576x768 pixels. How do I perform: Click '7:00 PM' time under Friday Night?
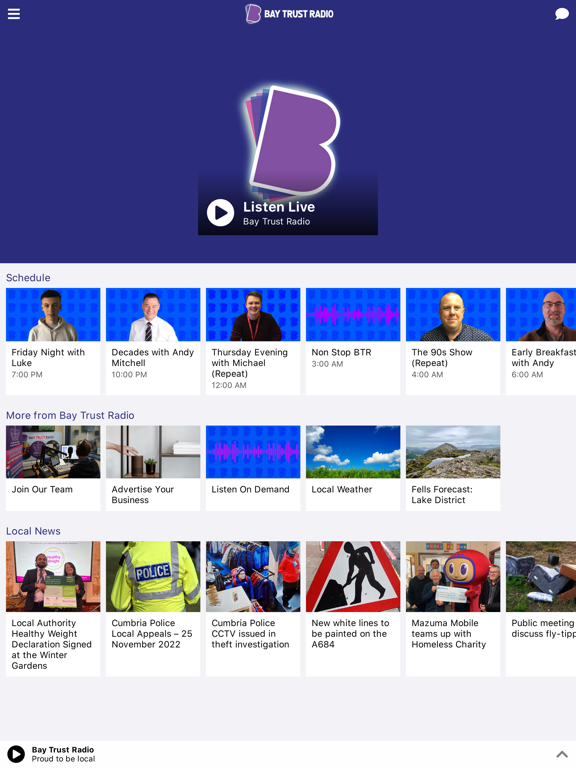click(x=27, y=374)
